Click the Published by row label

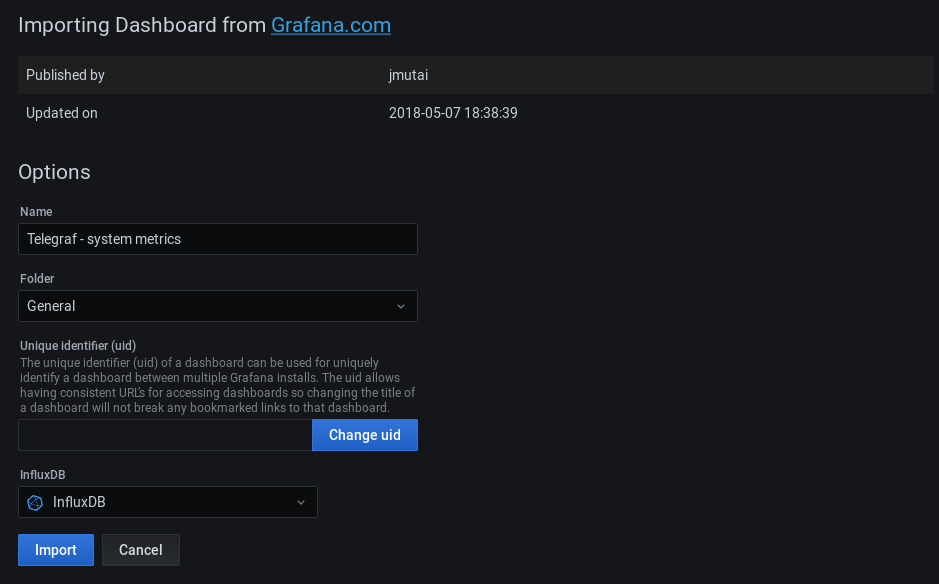point(65,75)
